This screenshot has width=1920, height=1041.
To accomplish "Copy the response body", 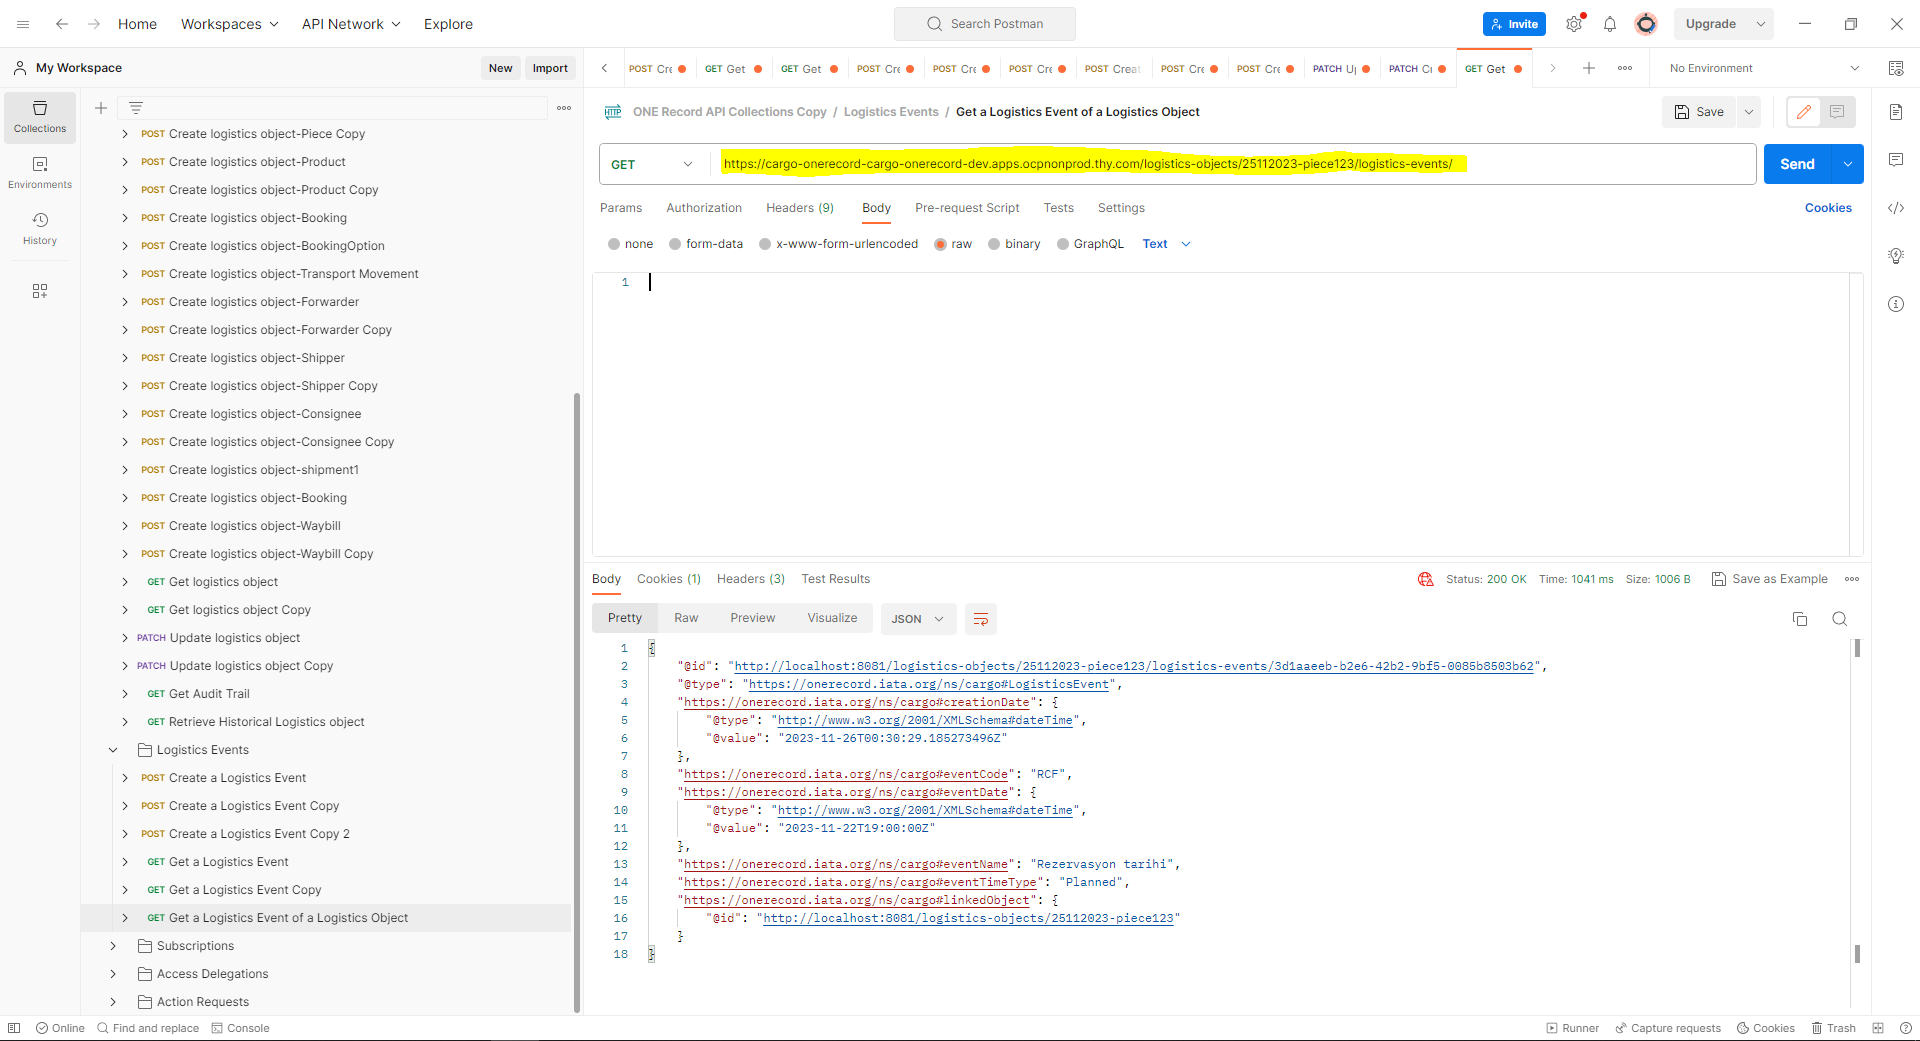I will (1800, 619).
